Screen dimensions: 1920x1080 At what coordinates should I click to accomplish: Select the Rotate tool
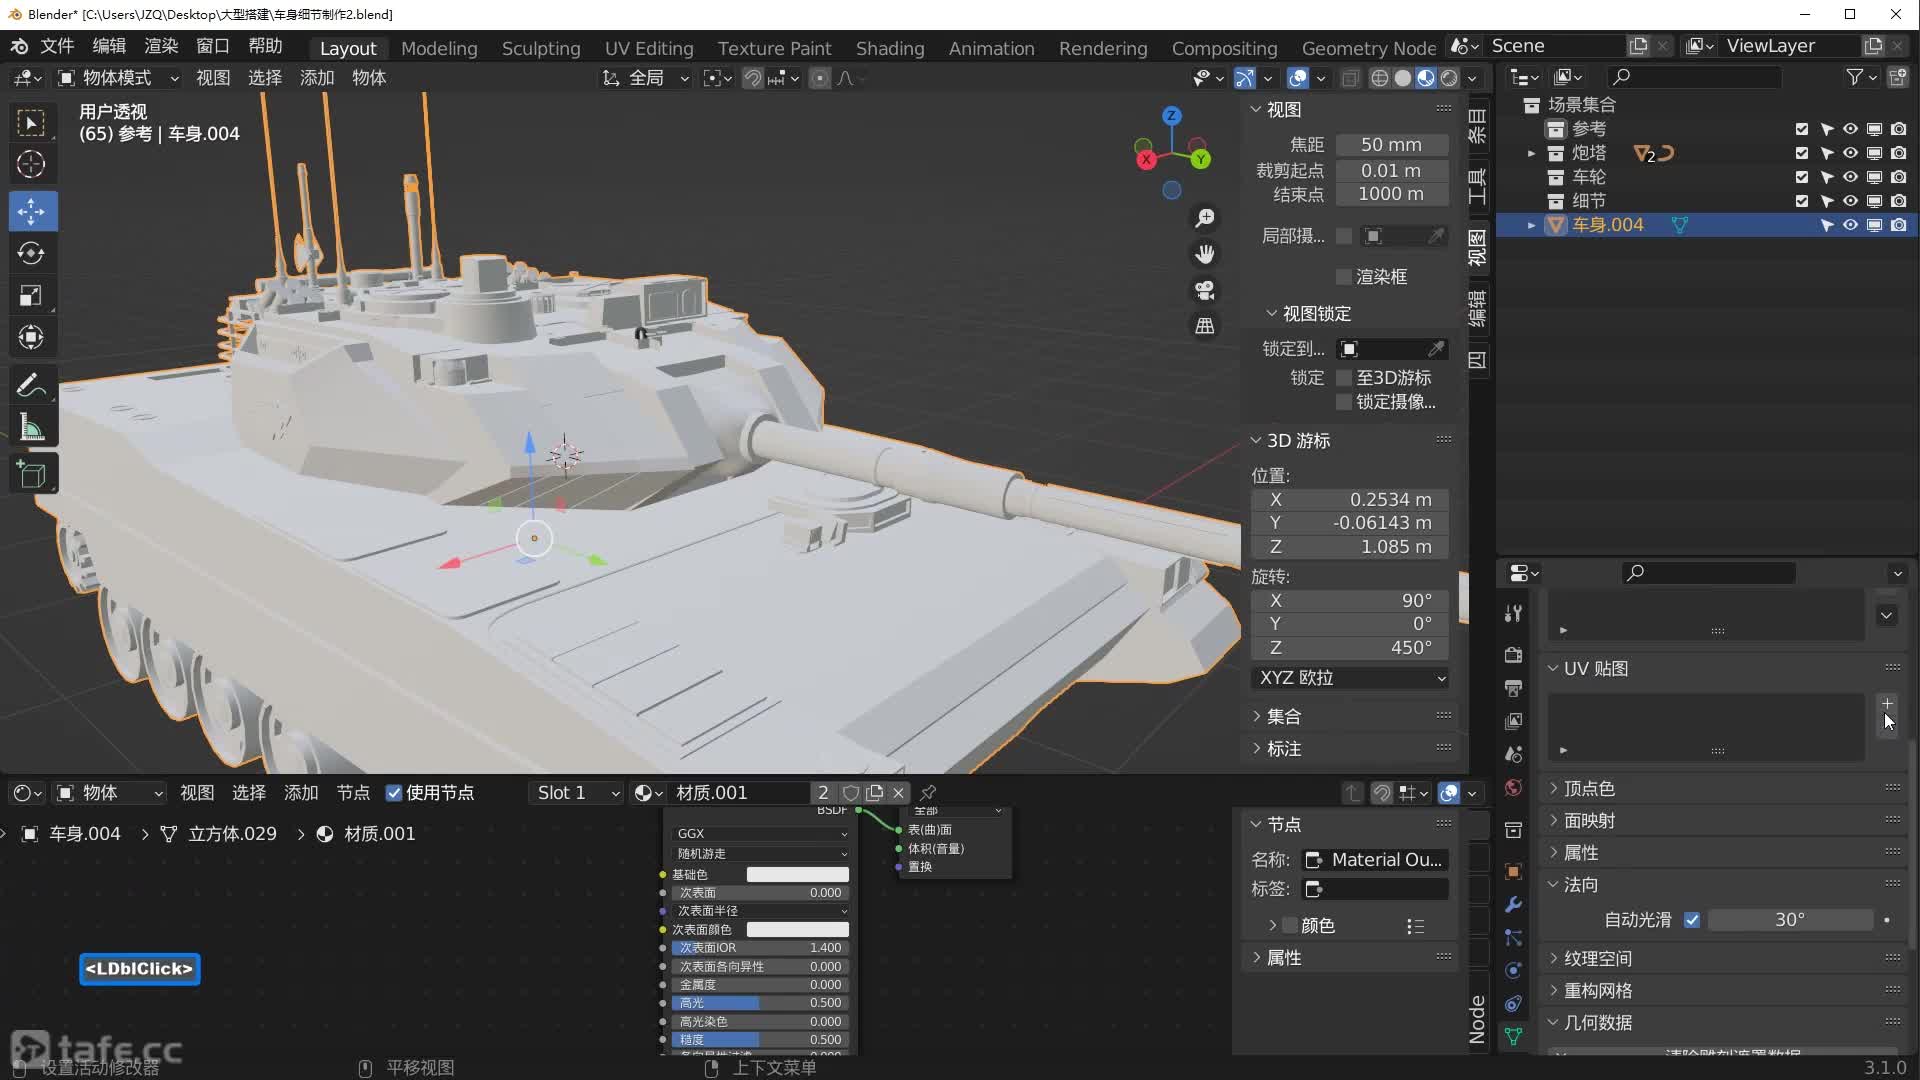[31, 253]
